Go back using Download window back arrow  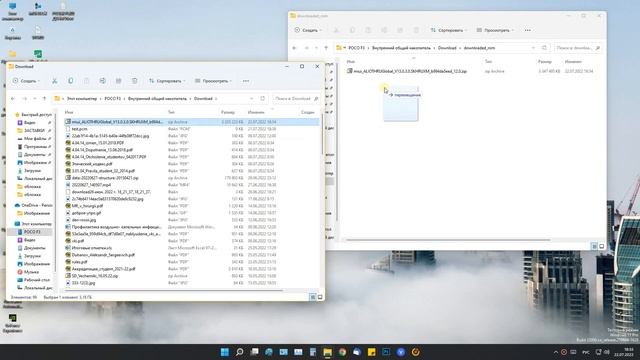(x=13, y=99)
